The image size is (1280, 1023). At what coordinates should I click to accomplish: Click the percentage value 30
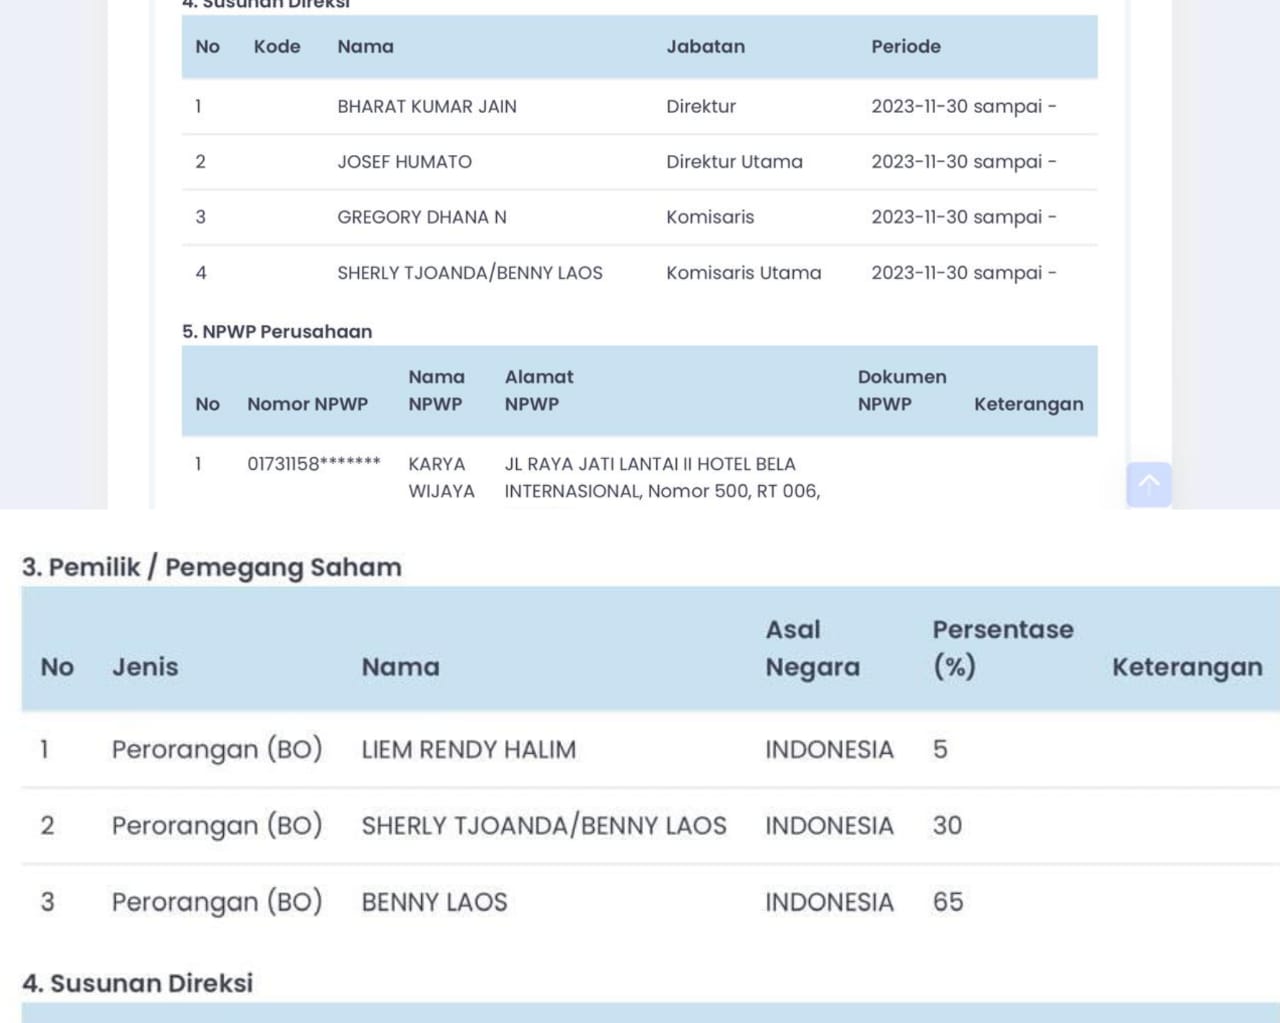[947, 825]
